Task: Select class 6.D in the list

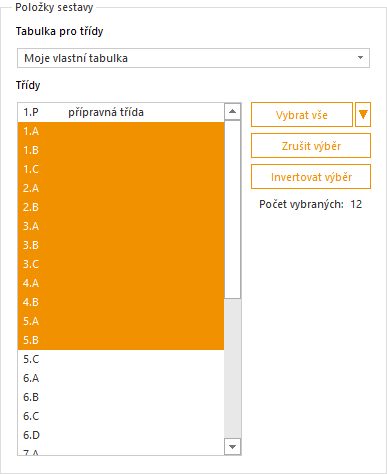Action: pyautogui.click(x=121, y=435)
